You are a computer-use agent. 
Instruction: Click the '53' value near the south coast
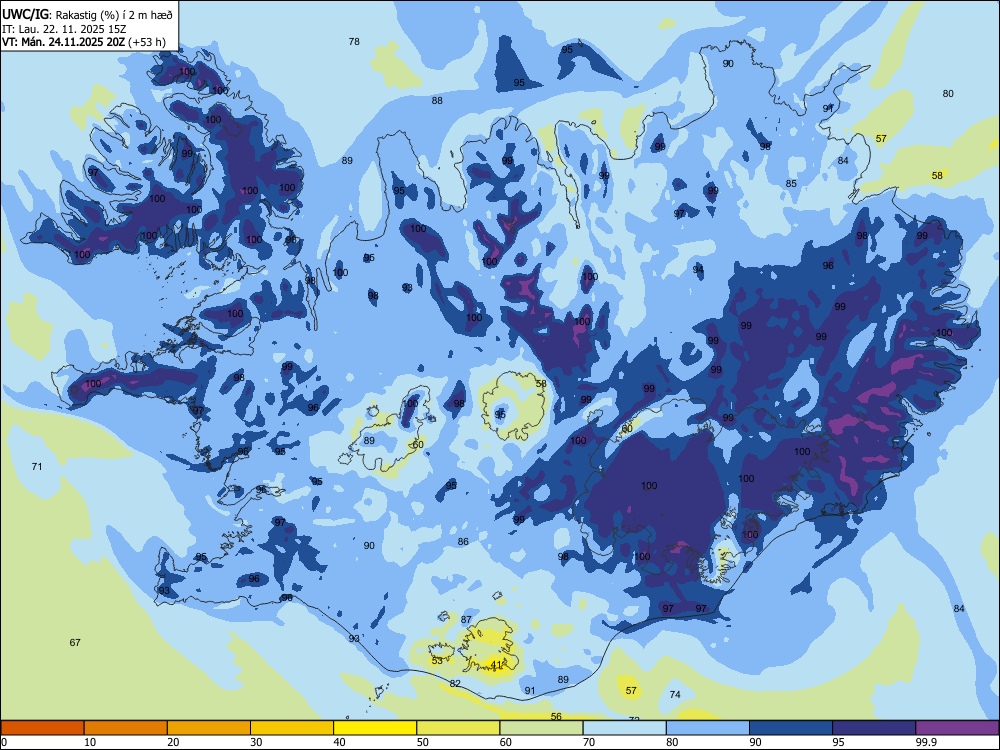coord(438,661)
